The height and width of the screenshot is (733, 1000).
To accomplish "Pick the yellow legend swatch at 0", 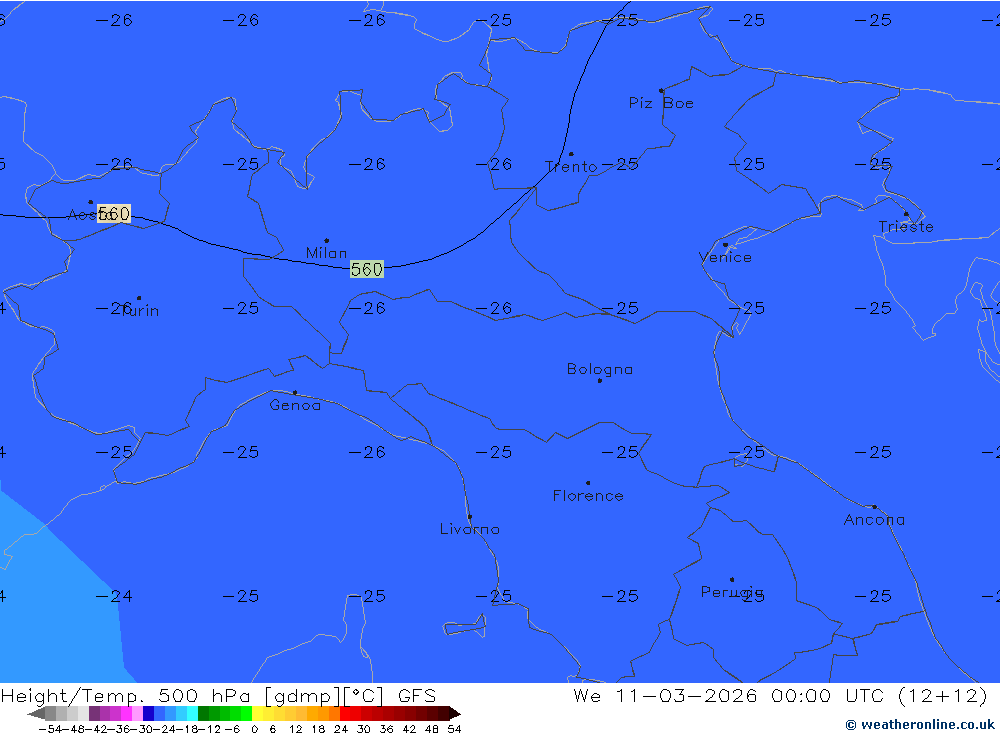I will coord(258,713).
